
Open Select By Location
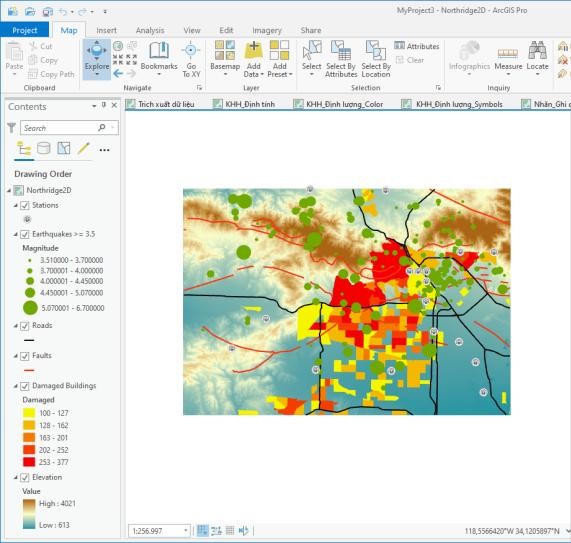[x=376, y=59]
